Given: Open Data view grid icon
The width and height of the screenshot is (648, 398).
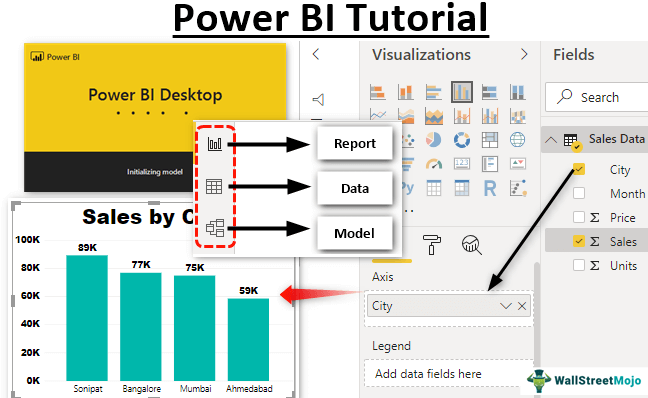Looking at the screenshot, I should pos(214,187).
